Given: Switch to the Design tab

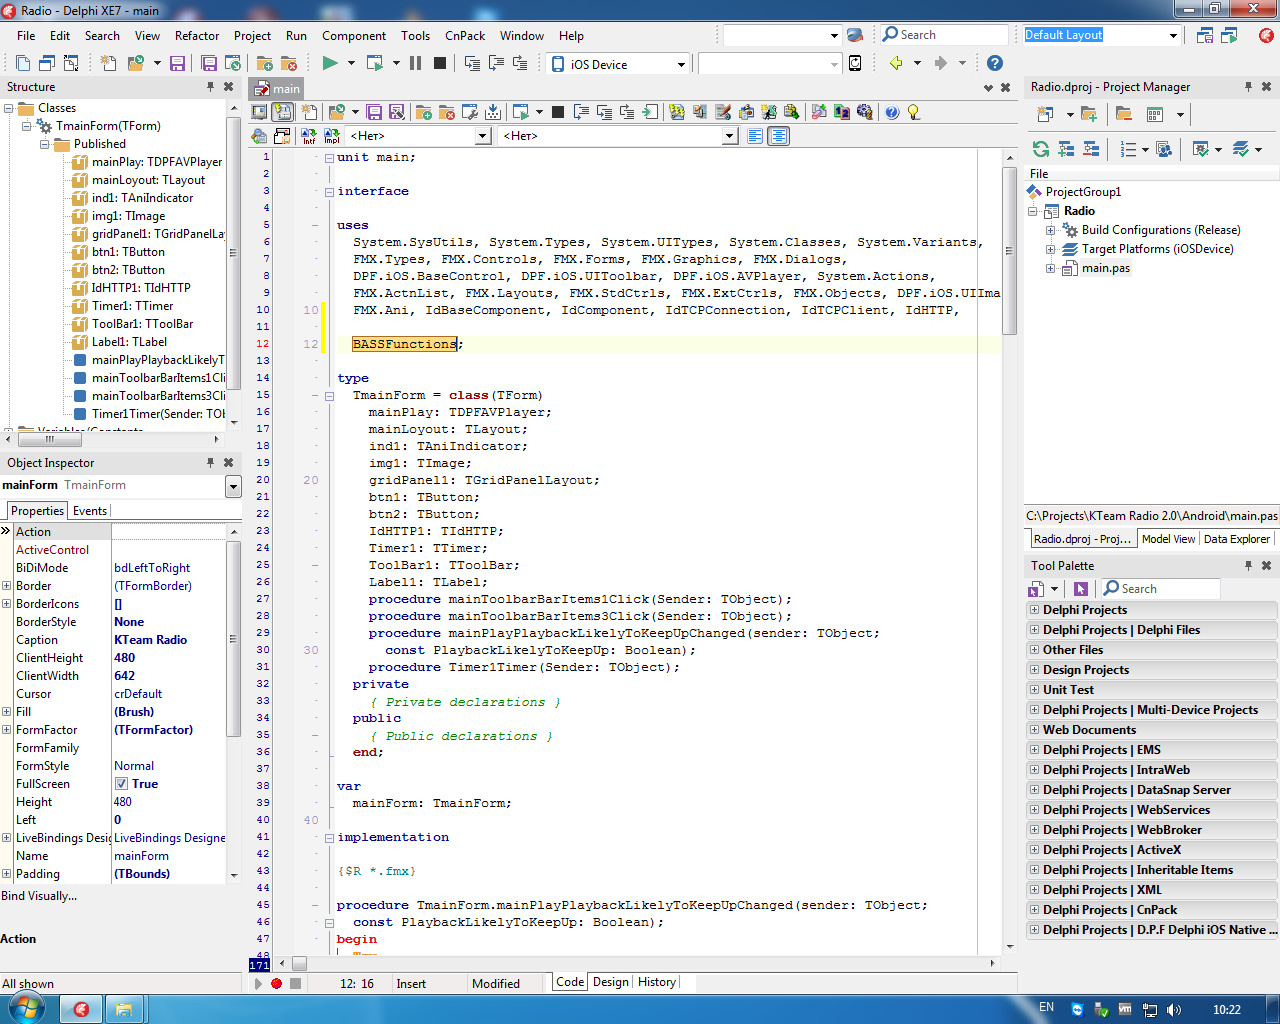Looking at the screenshot, I should [610, 982].
